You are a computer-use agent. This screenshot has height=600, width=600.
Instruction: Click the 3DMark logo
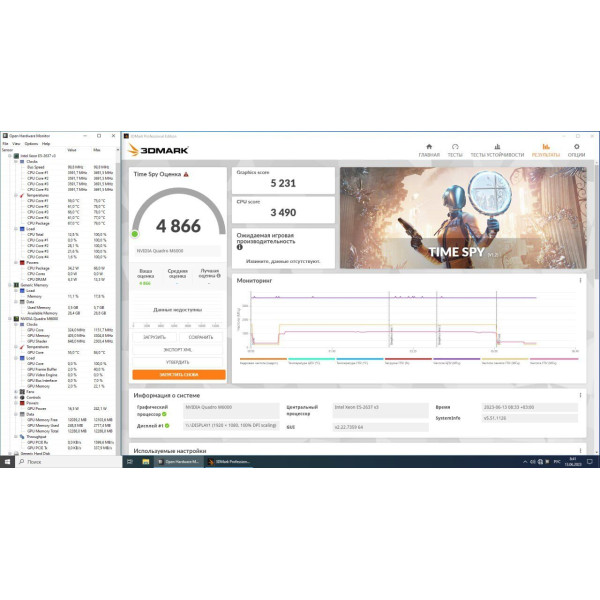coord(158,150)
